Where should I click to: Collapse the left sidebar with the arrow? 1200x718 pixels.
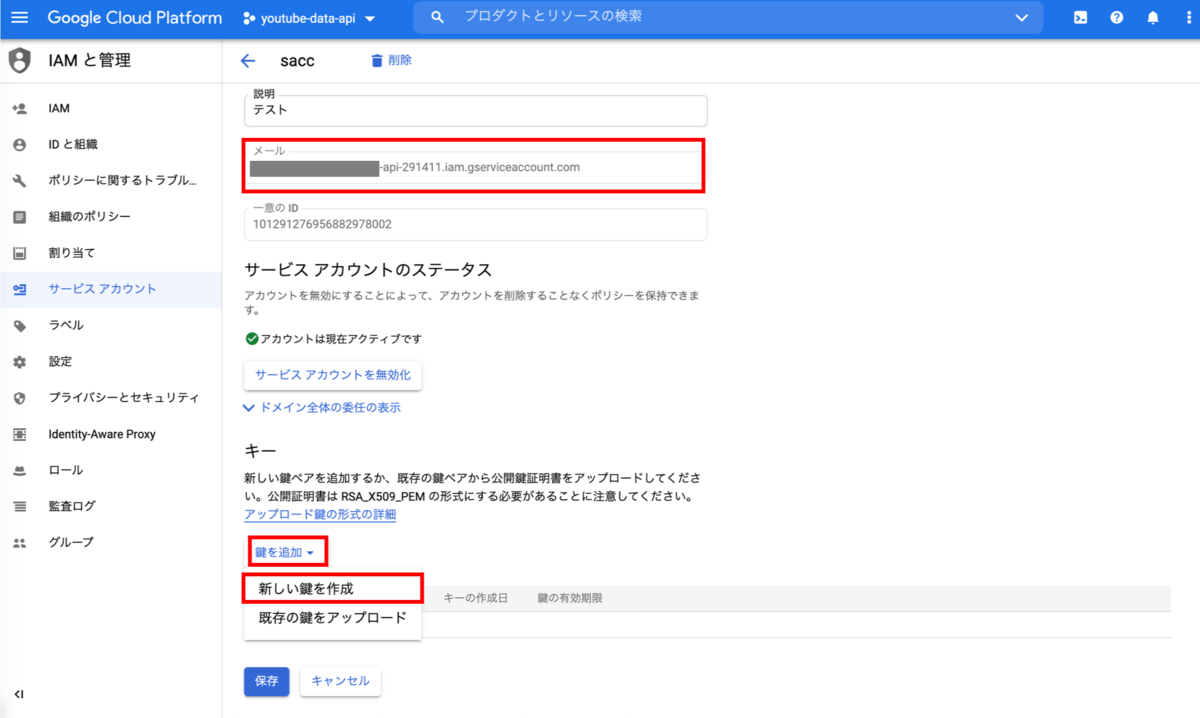coord(18,694)
